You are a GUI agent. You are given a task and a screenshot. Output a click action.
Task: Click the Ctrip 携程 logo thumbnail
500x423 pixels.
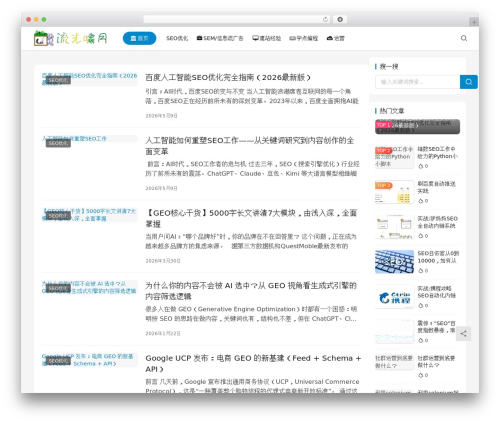(x=394, y=297)
